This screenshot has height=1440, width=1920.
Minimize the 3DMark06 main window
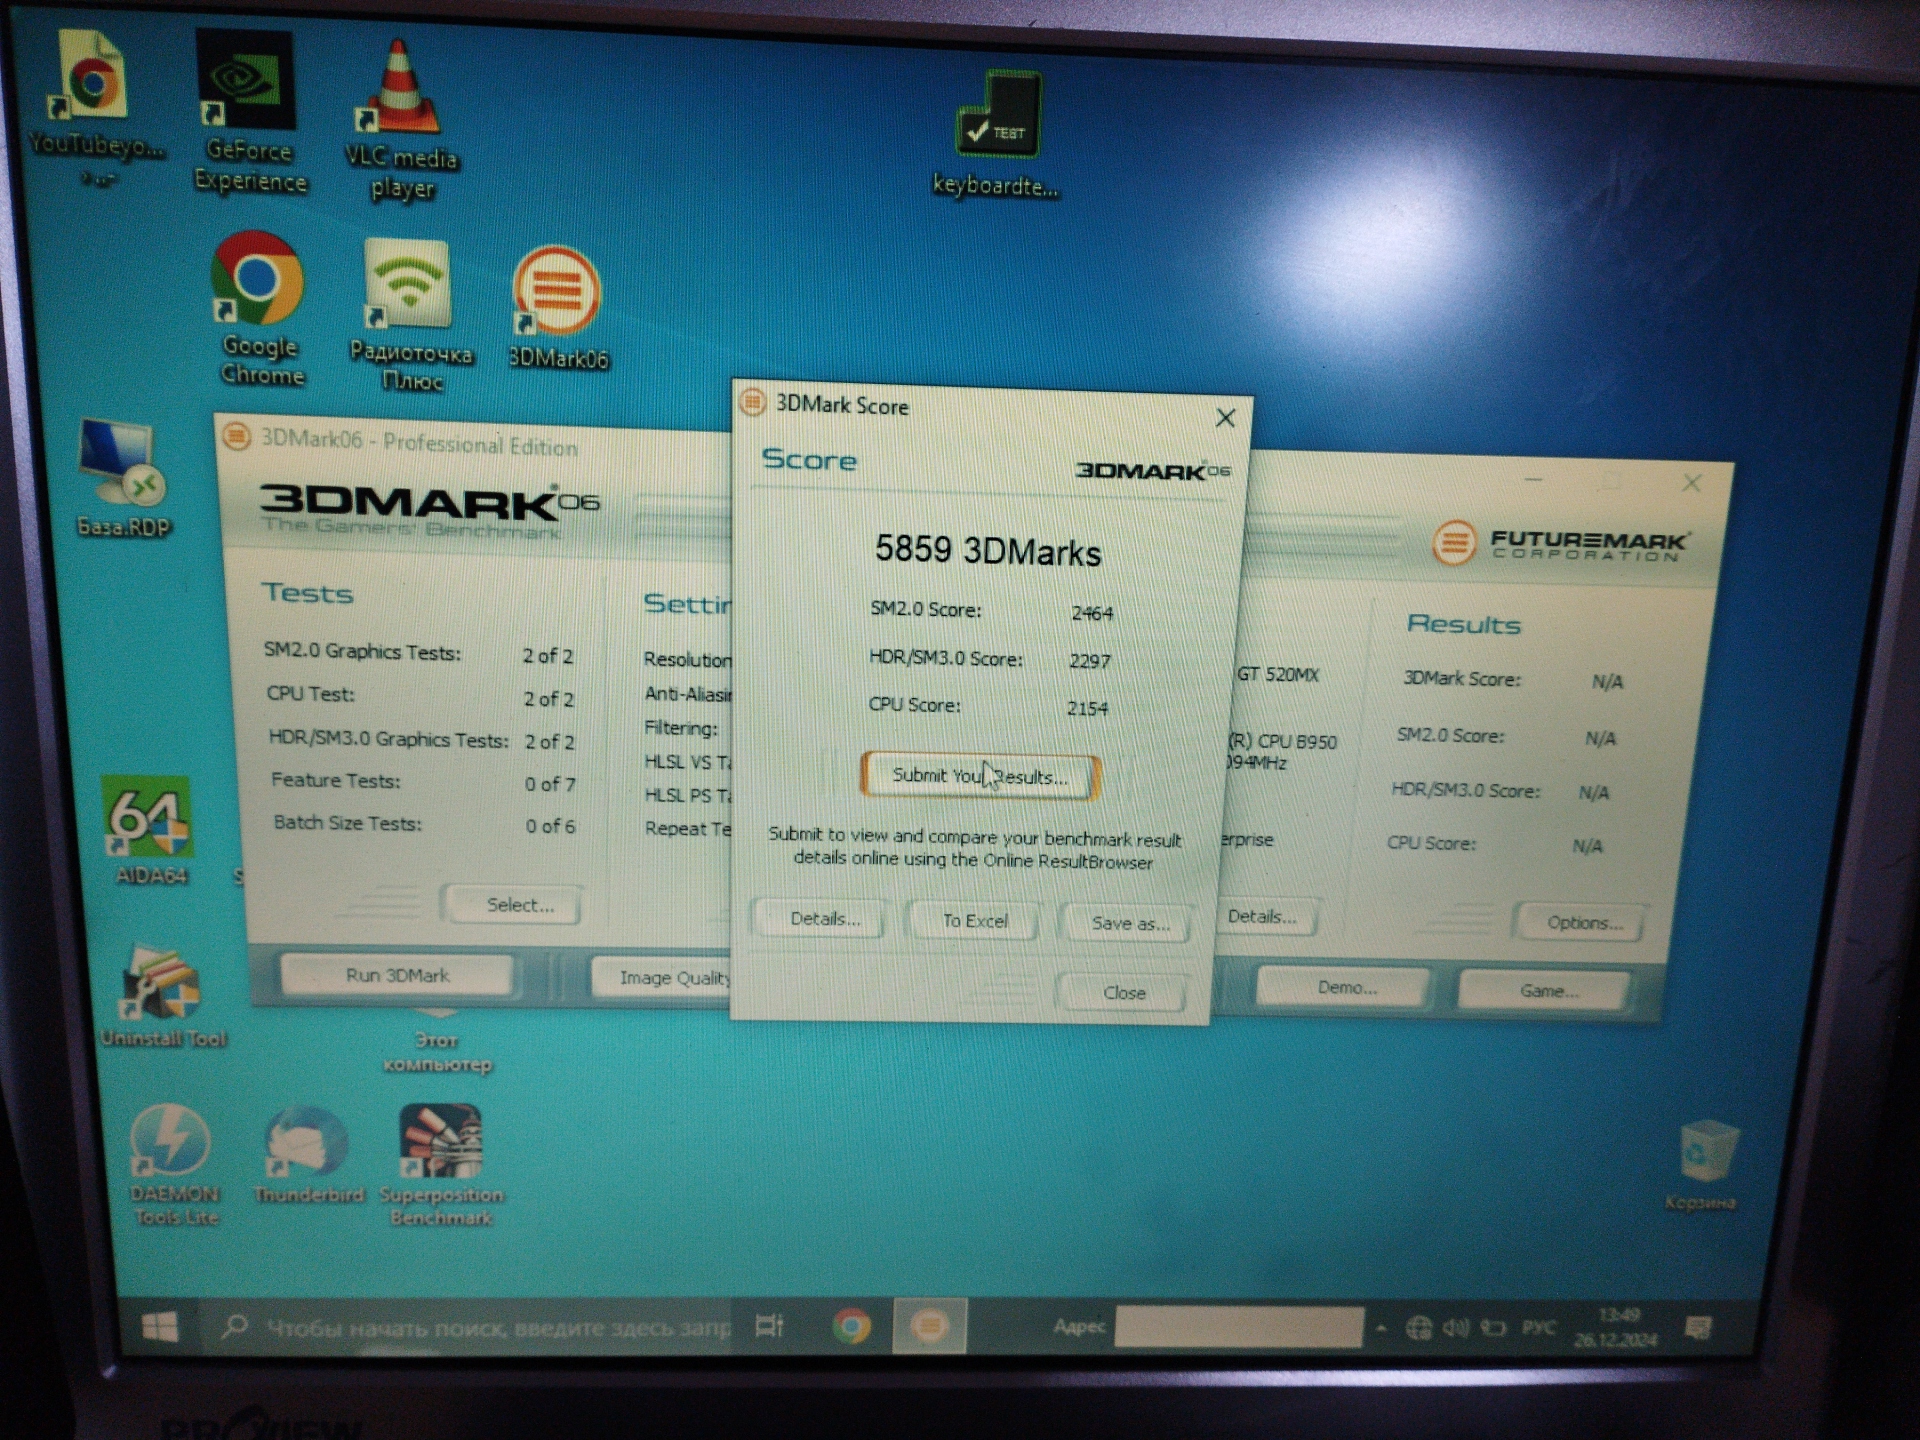(1533, 480)
